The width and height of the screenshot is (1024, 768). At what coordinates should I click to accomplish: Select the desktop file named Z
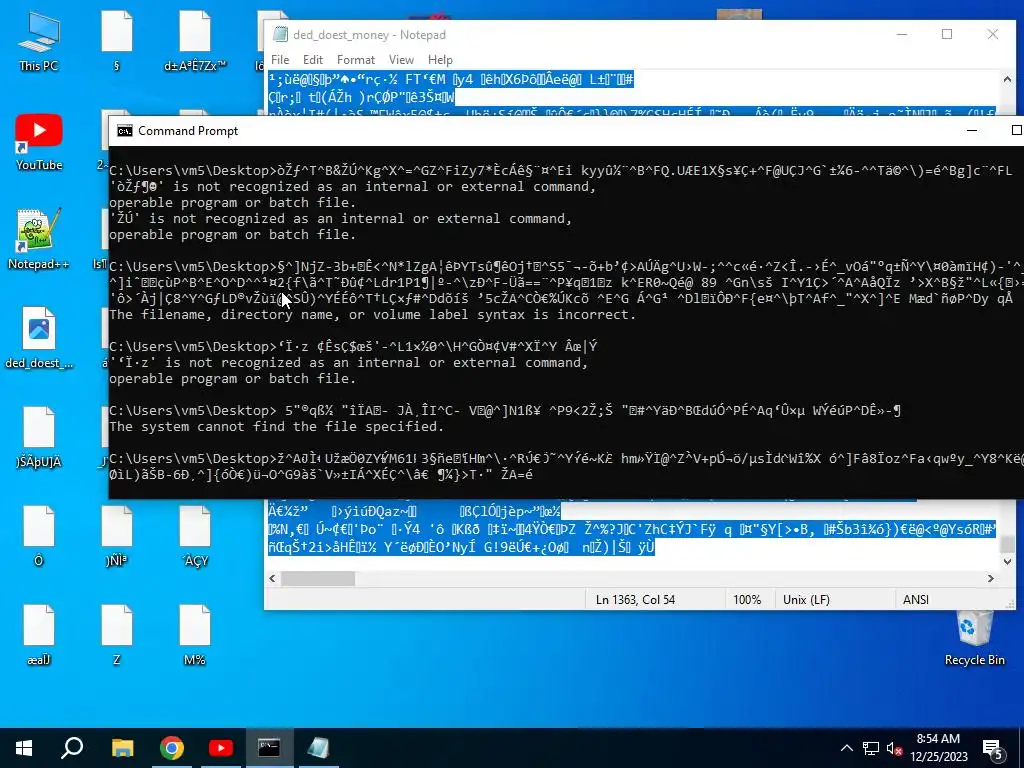coord(116,635)
